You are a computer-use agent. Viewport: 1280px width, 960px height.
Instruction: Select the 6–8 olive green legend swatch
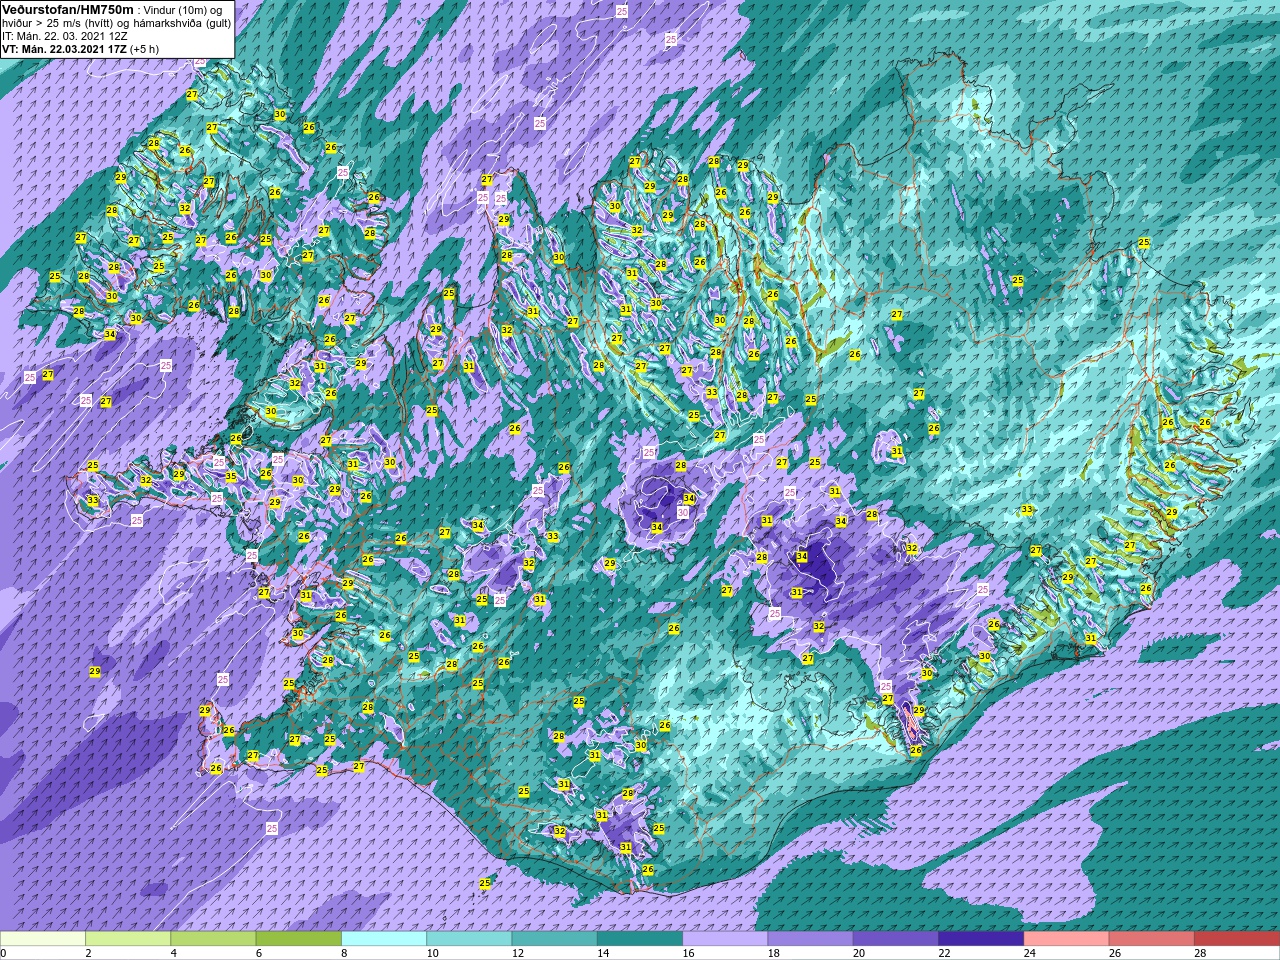[x=299, y=939]
